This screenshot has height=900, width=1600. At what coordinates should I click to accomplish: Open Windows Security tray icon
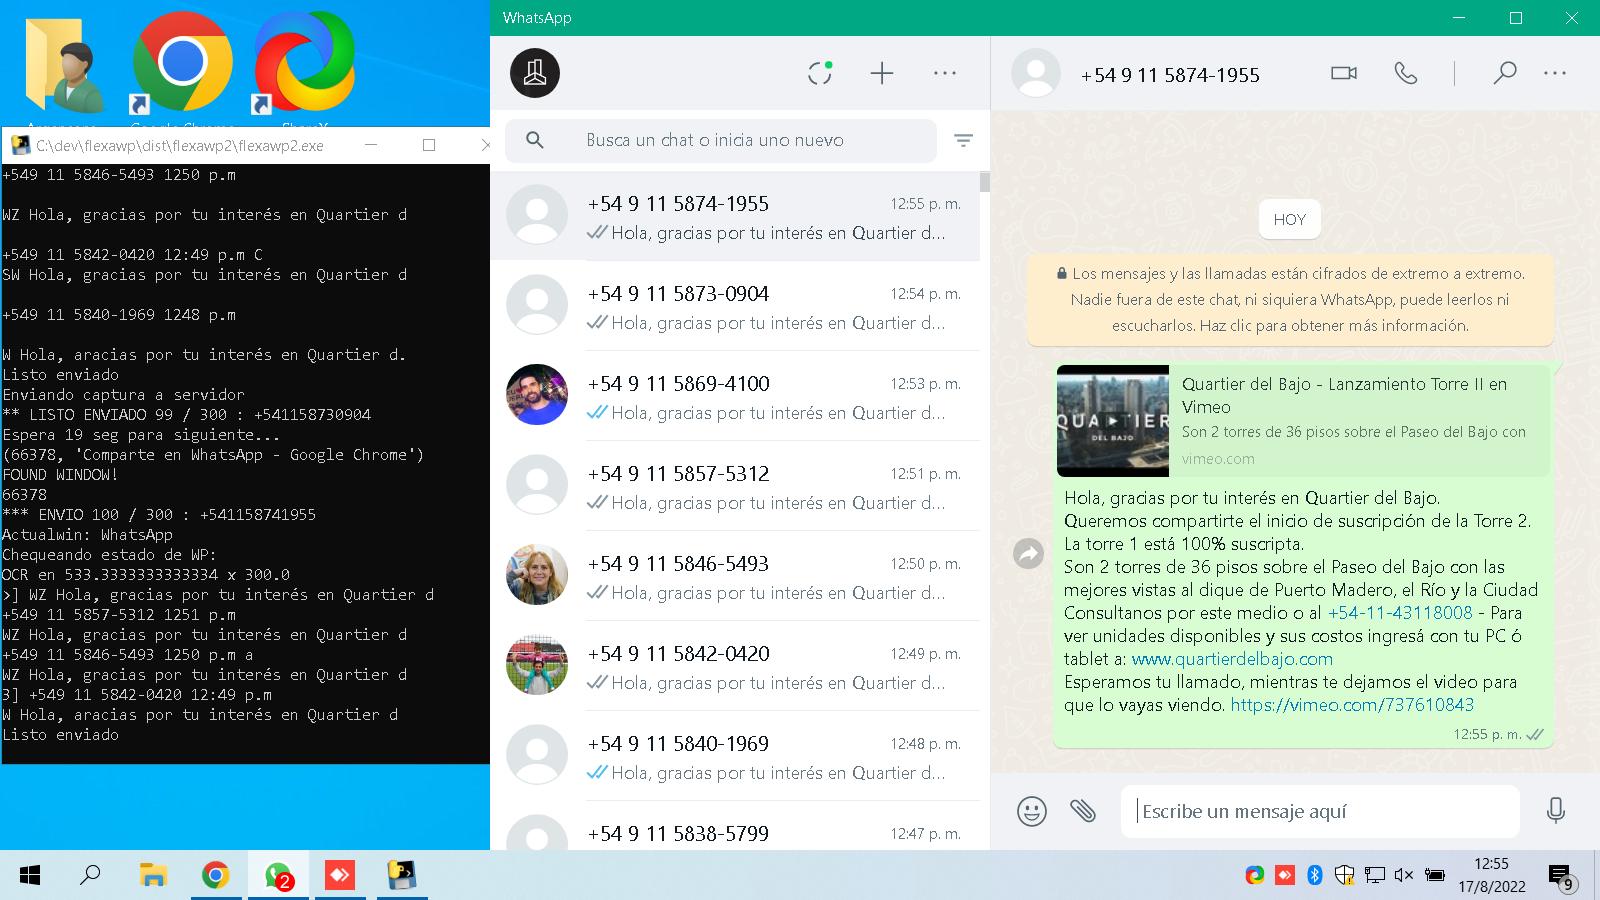(1344, 876)
